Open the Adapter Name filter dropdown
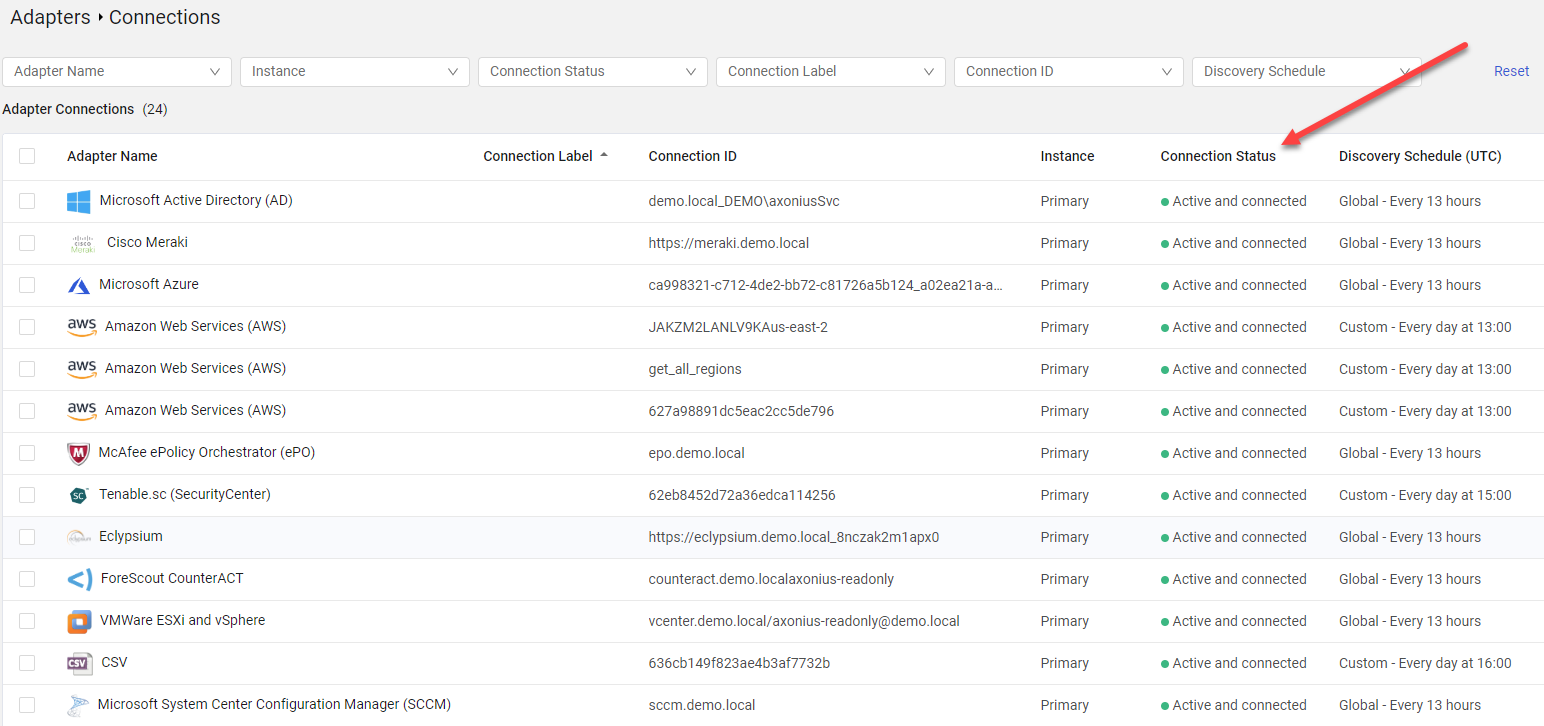Screen dimensions: 1544x726 (117, 71)
